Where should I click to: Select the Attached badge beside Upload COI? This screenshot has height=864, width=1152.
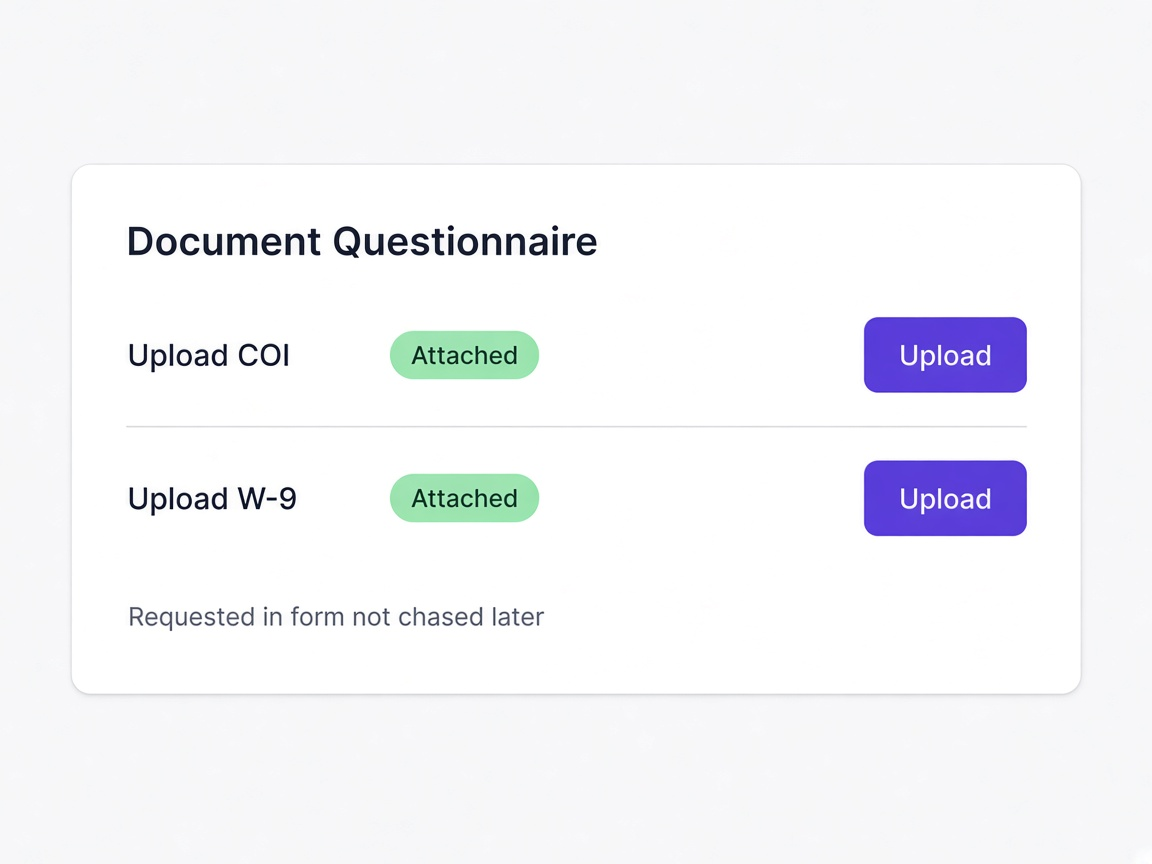coord(464,355)
